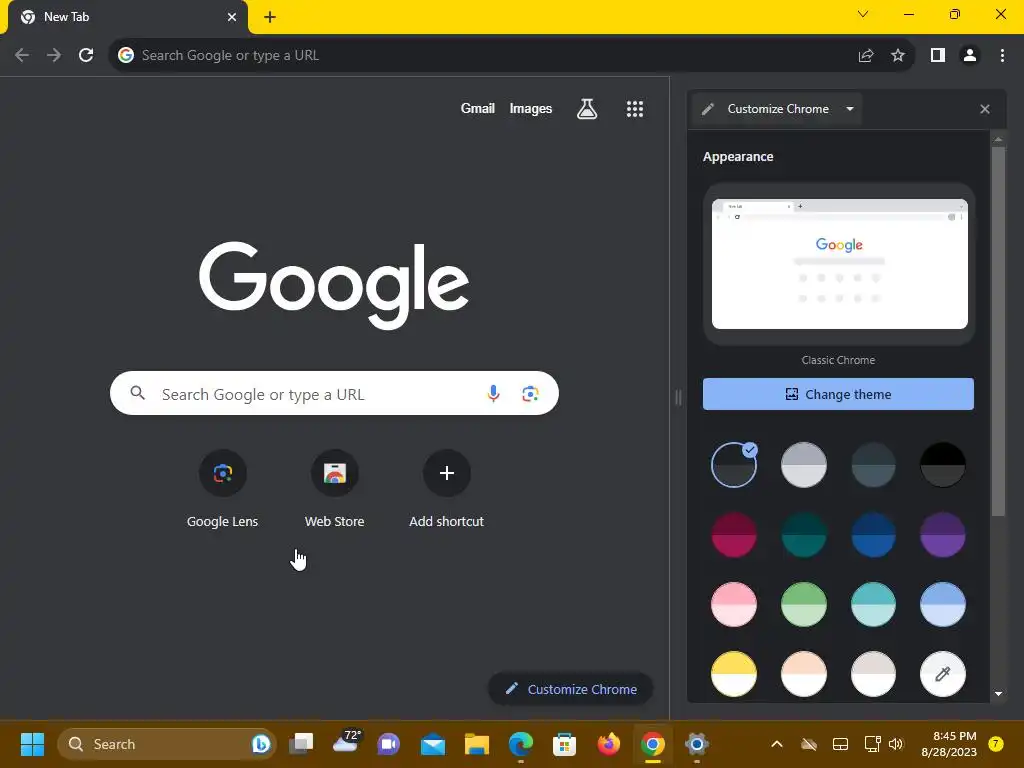The height and width of the screenshot is (768, 1024).
Task: Choose the light grey color swatch
Action: coord(803,465)
